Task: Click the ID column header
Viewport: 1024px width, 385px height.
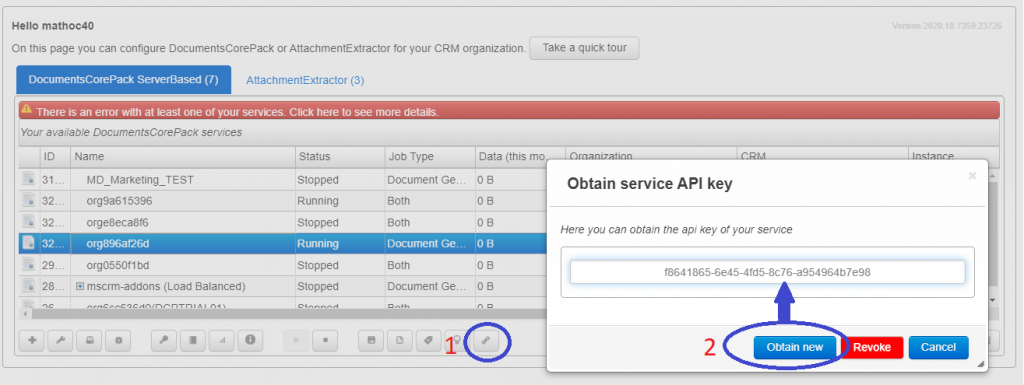Action: (x=56, y=157)
